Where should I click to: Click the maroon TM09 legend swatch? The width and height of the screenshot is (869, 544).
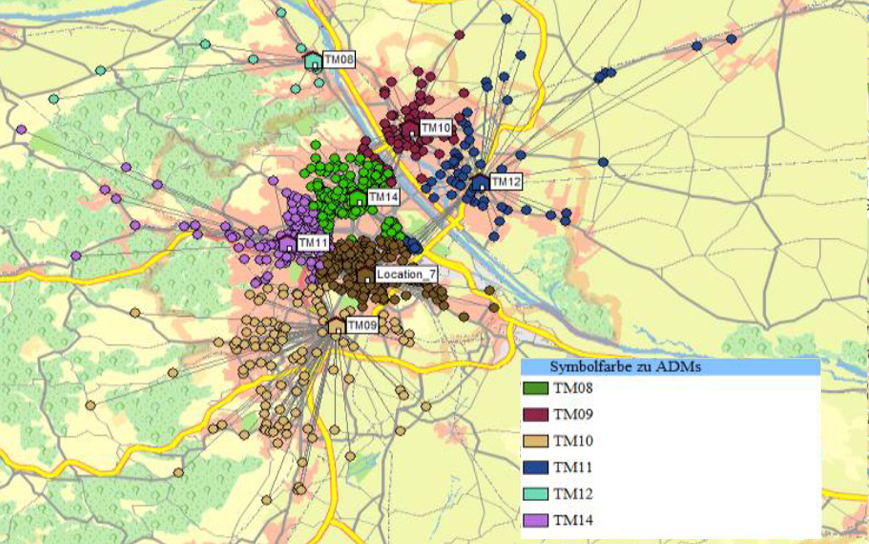(536, 414)
